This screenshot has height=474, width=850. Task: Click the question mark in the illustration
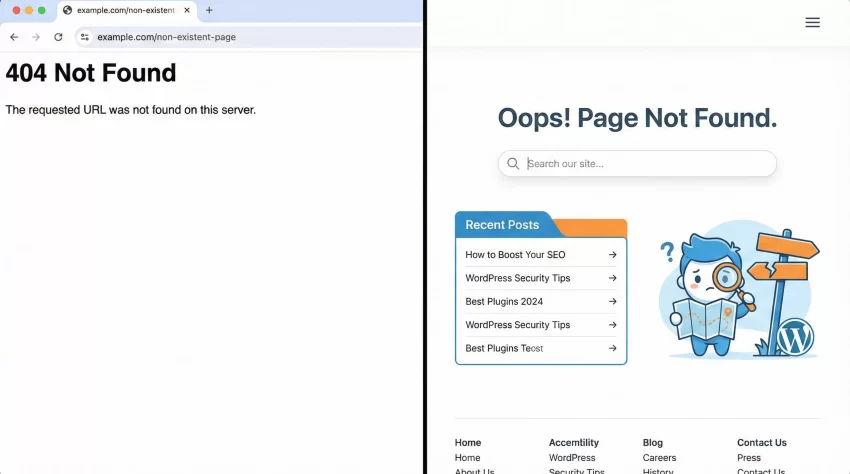click(x=667, y=251)
